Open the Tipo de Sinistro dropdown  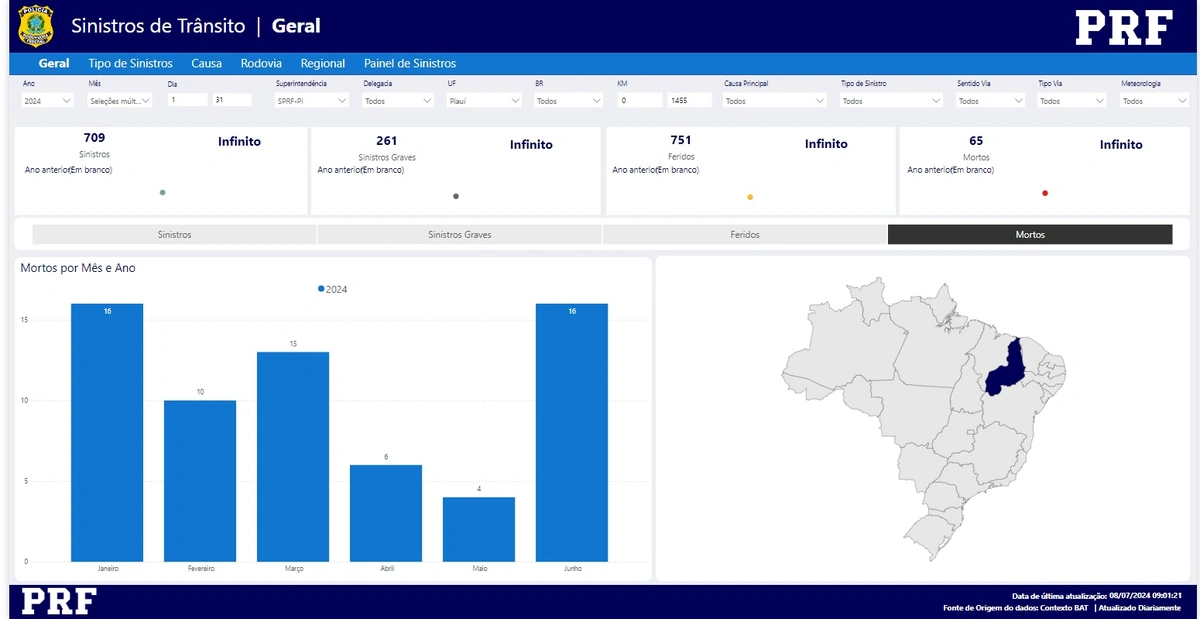click(x=891, y=101)
